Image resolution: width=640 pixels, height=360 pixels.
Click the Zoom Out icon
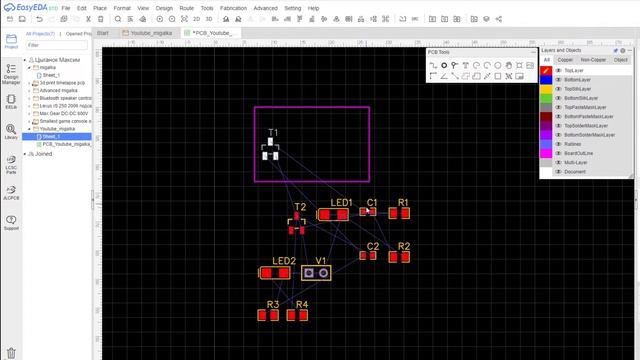coord(172,19)
